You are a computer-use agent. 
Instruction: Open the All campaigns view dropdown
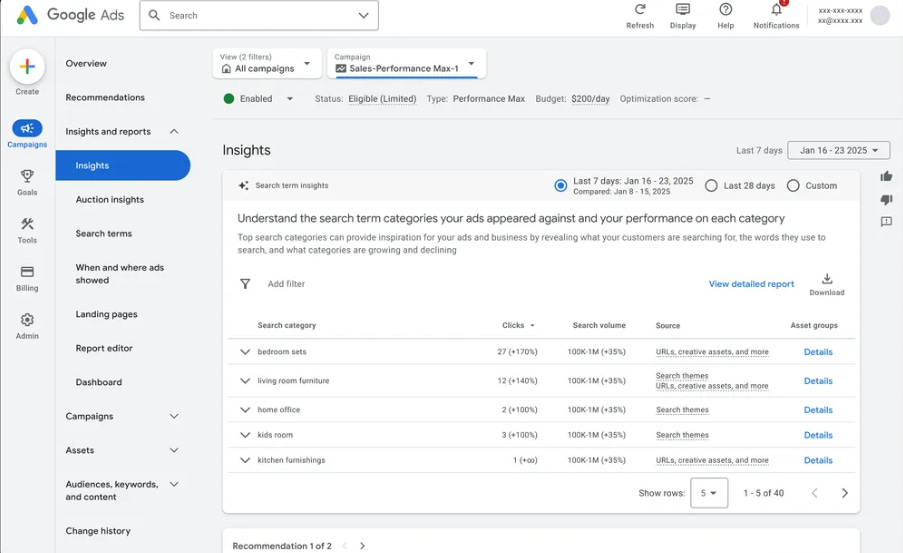coord(267,63)
